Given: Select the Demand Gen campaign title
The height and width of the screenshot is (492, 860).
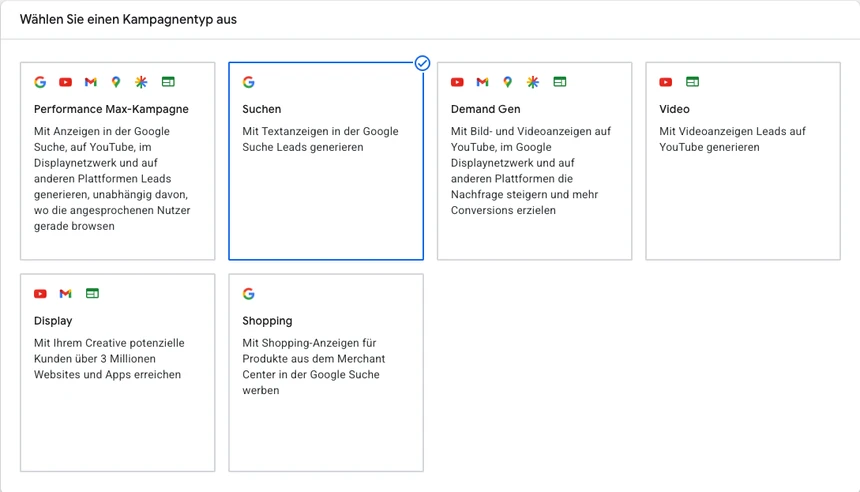Looking at the screenshot, I should click(485, 109).
